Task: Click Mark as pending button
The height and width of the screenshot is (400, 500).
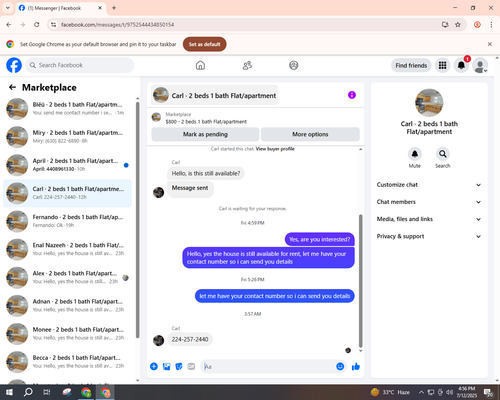Action: tap(205, 134)
